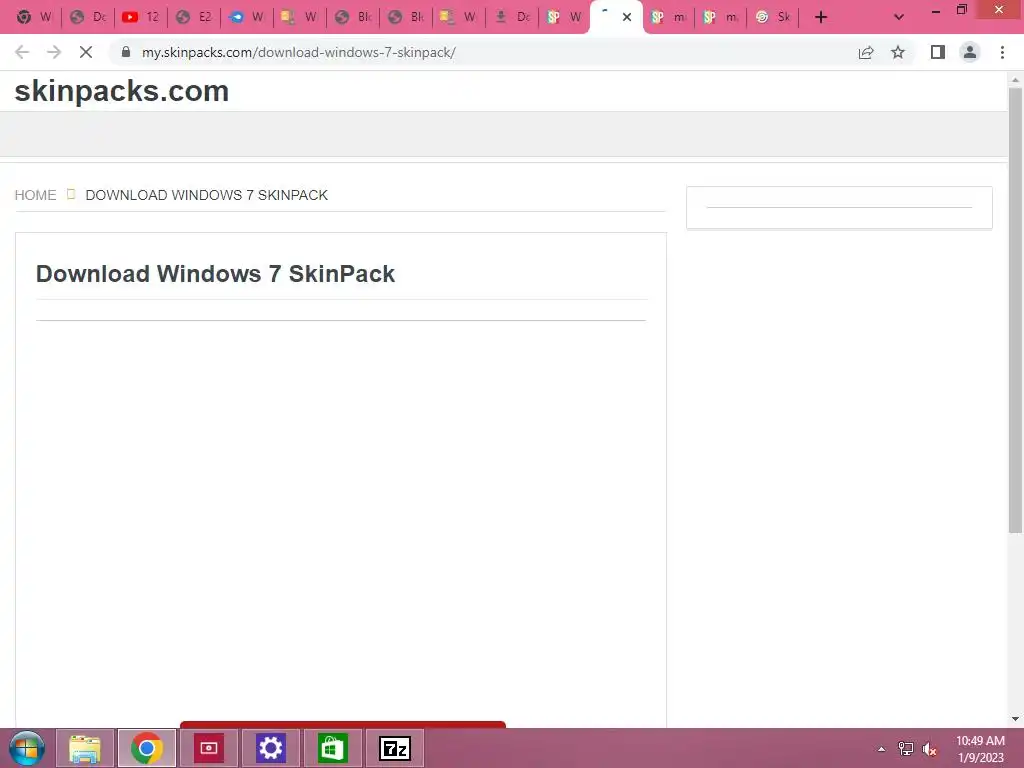Open the green Store taskbar icon

point(332,748)
